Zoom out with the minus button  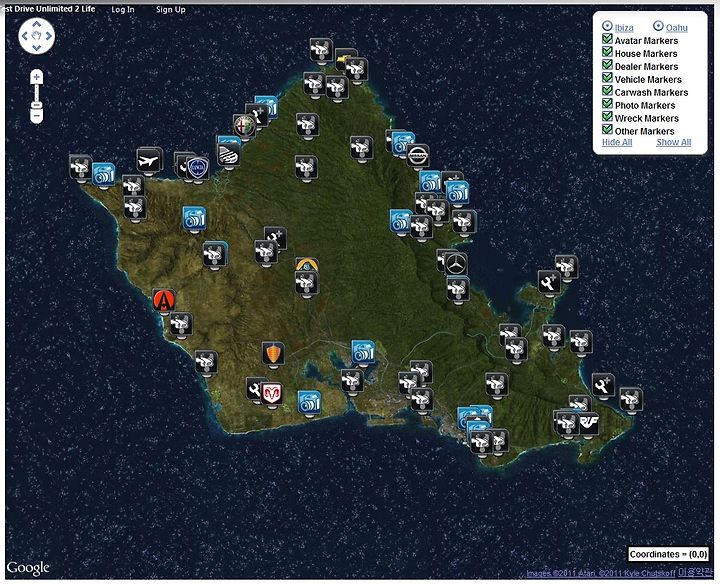click(36, 118)
